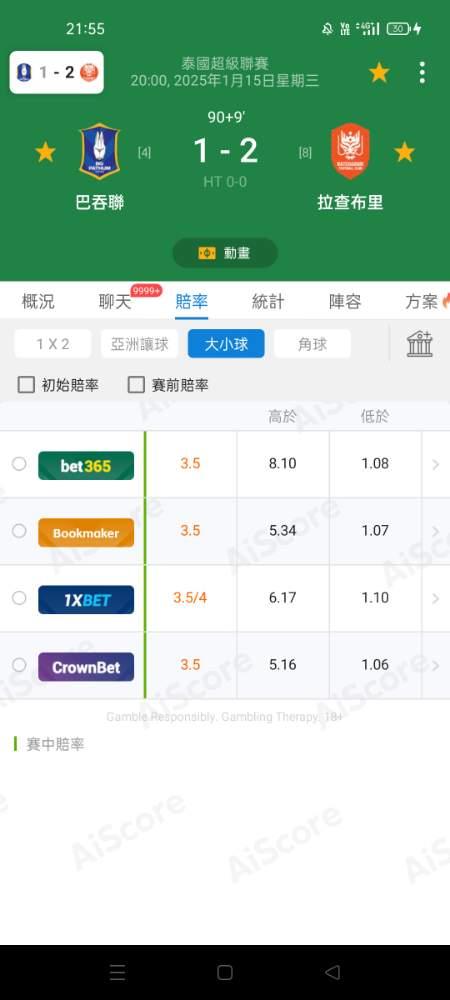Tap the 低於 column header
The image size is (450, 1000).
375,417
